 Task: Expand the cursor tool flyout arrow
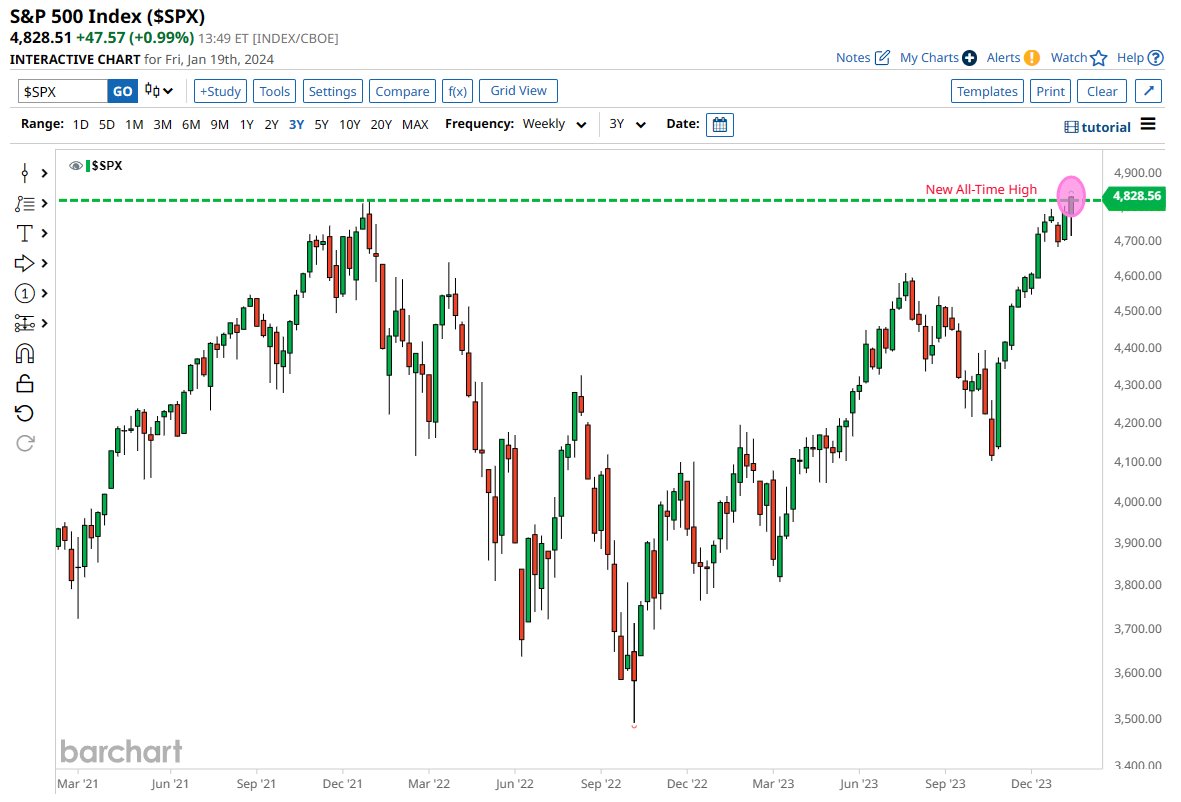(44, 173)
